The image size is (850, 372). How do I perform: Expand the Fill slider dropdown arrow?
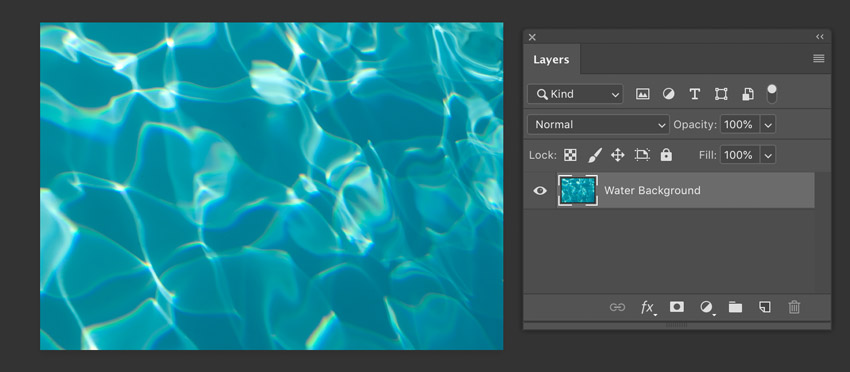pyautogui.click(x=768, y=155)
